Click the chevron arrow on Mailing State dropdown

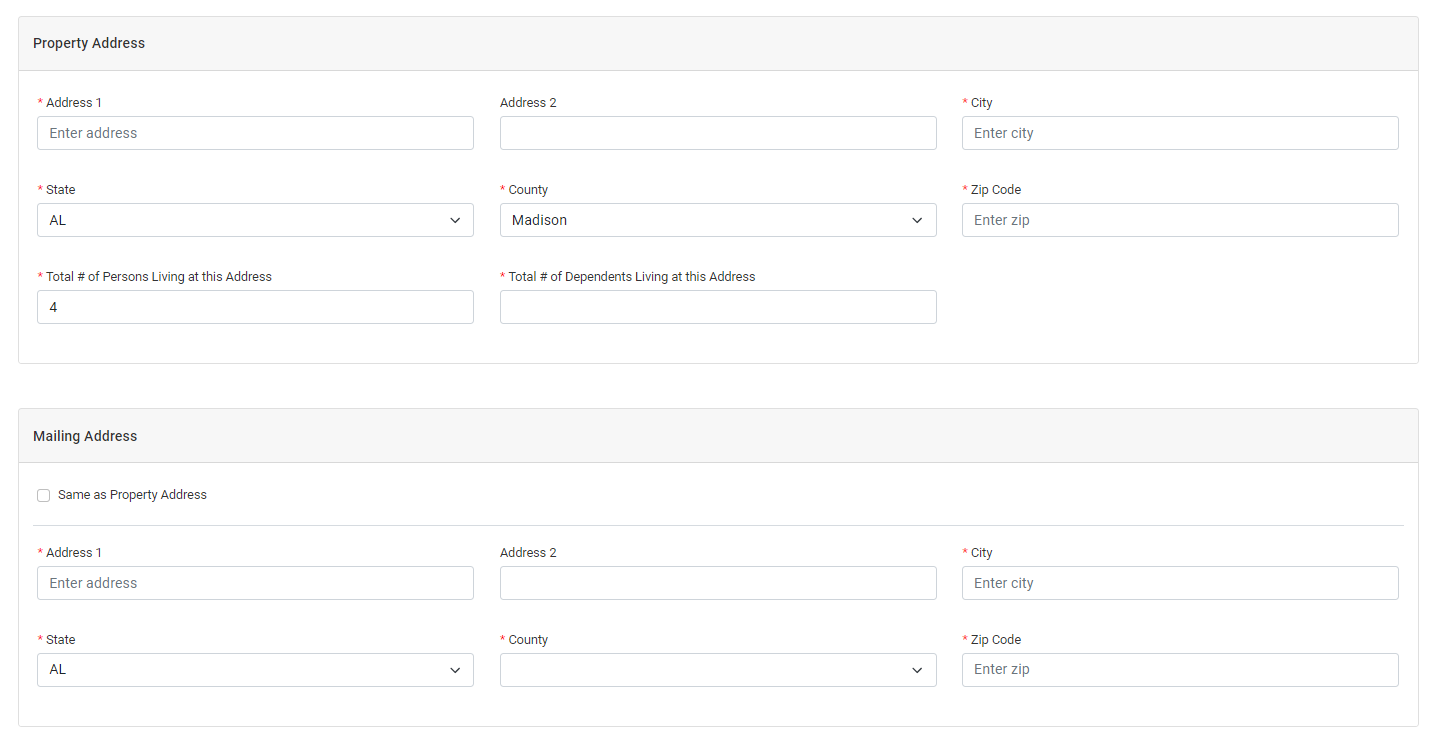[x=455, y=670]
